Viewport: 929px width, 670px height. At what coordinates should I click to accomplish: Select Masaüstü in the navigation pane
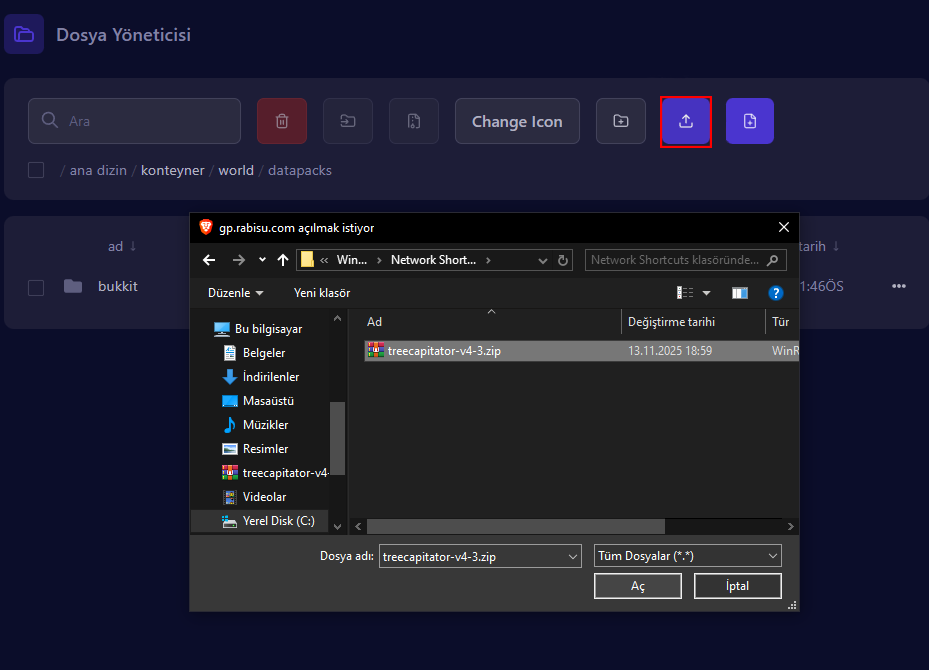click(x=267, y=401)
